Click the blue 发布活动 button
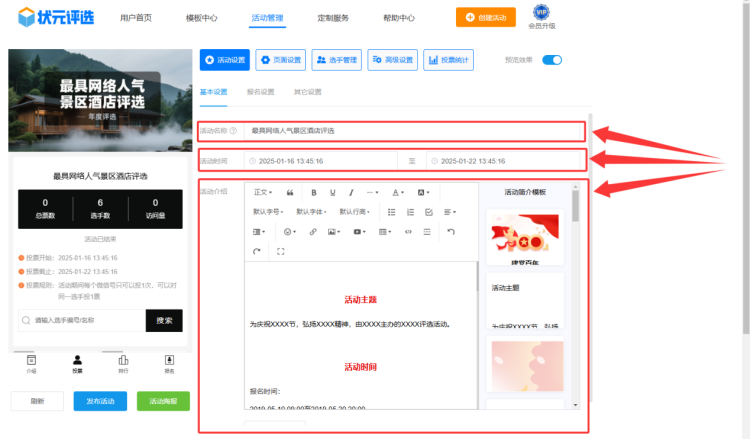The height and width of the screenshot is (439, 750). [x=100, y=401]
